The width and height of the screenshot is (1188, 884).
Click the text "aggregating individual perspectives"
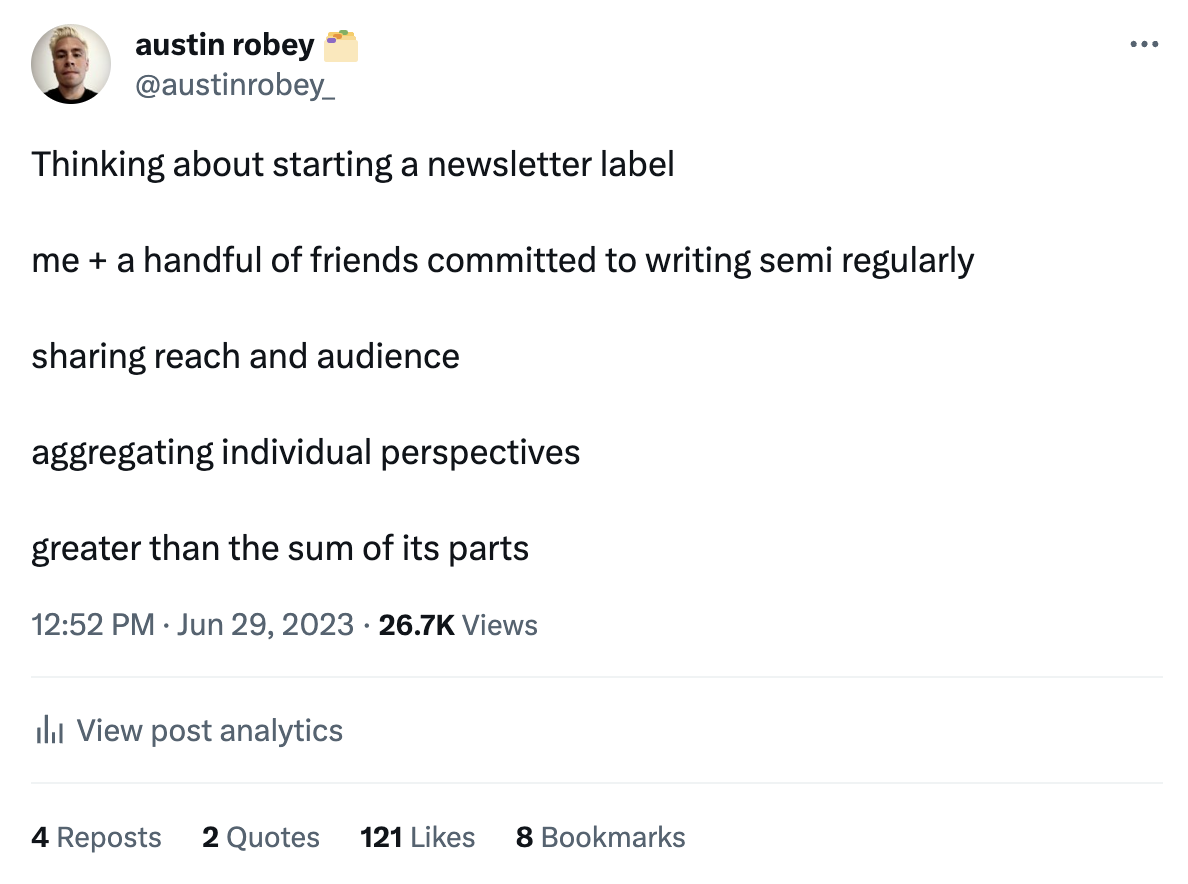[305, 453]
